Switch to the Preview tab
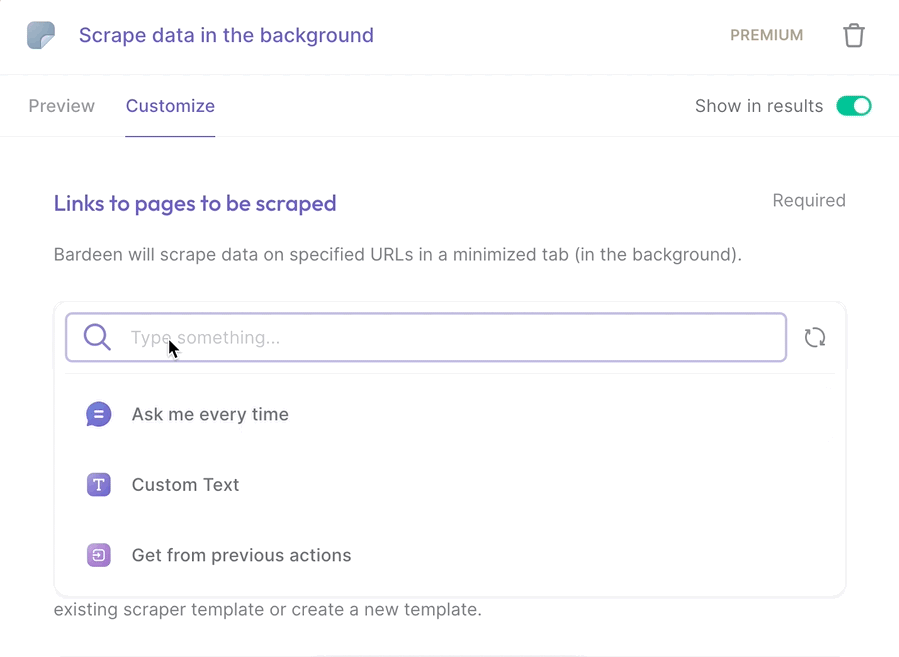The image size is (899, 657). (61, 106)
